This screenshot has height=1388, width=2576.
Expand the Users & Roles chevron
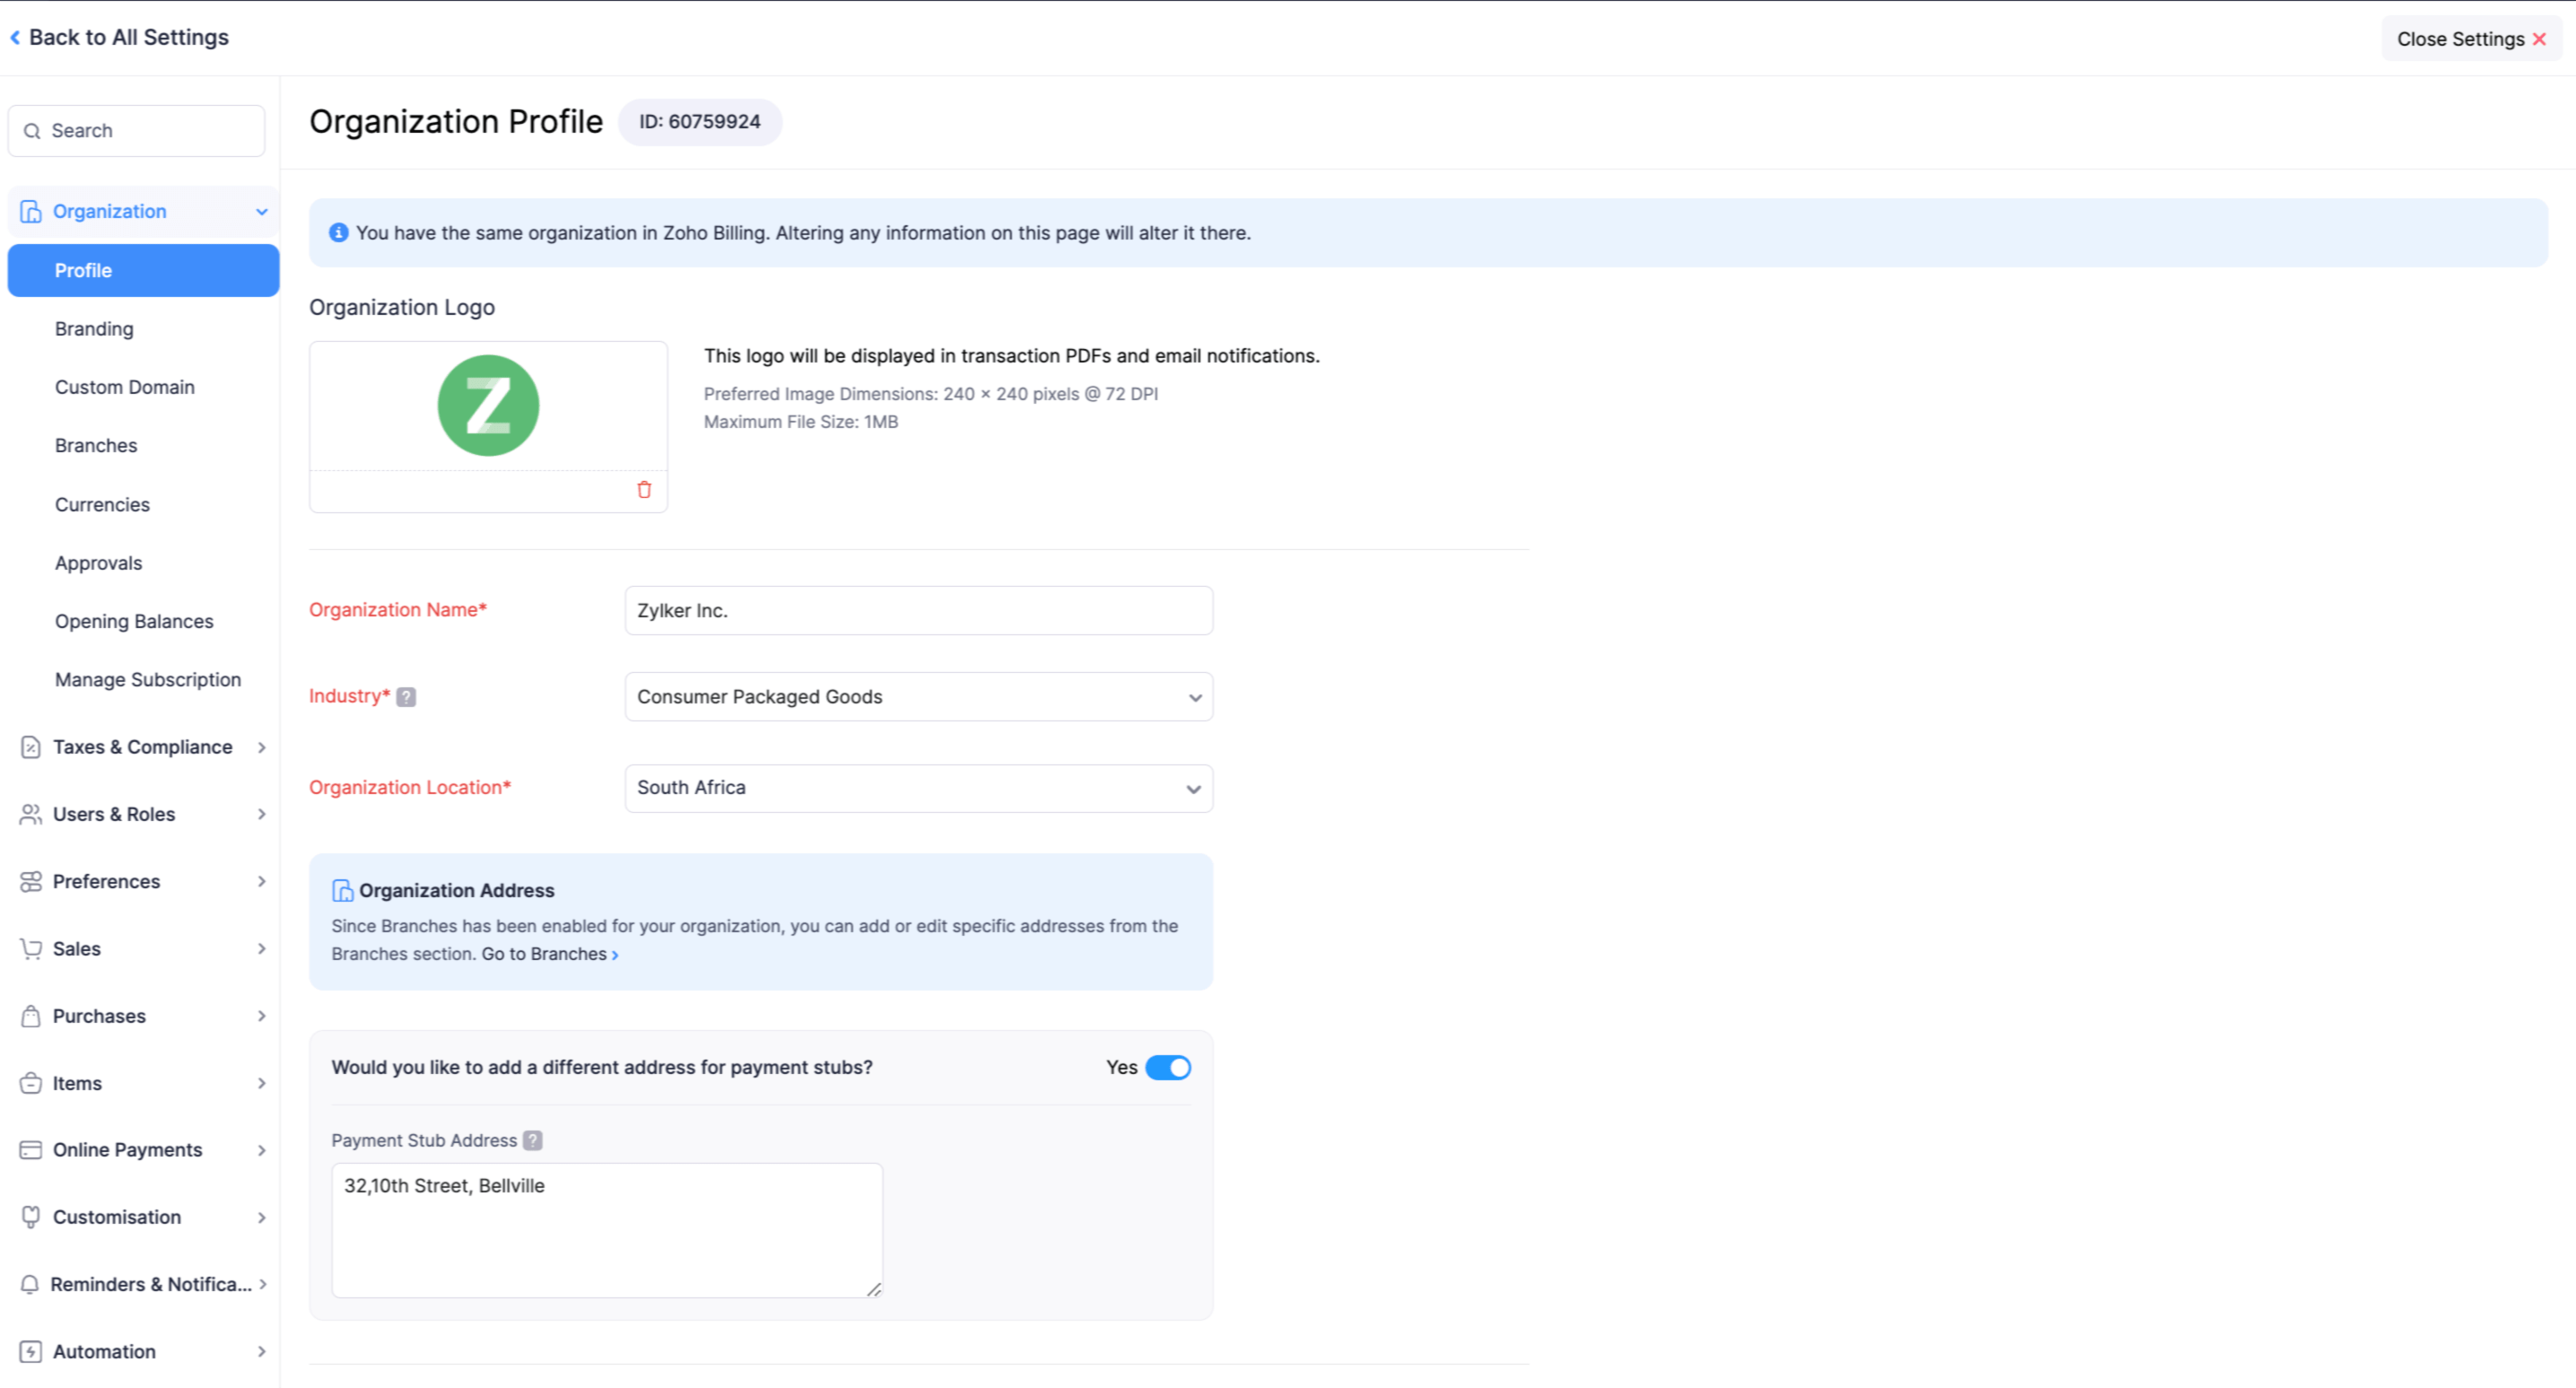point(262,814)
